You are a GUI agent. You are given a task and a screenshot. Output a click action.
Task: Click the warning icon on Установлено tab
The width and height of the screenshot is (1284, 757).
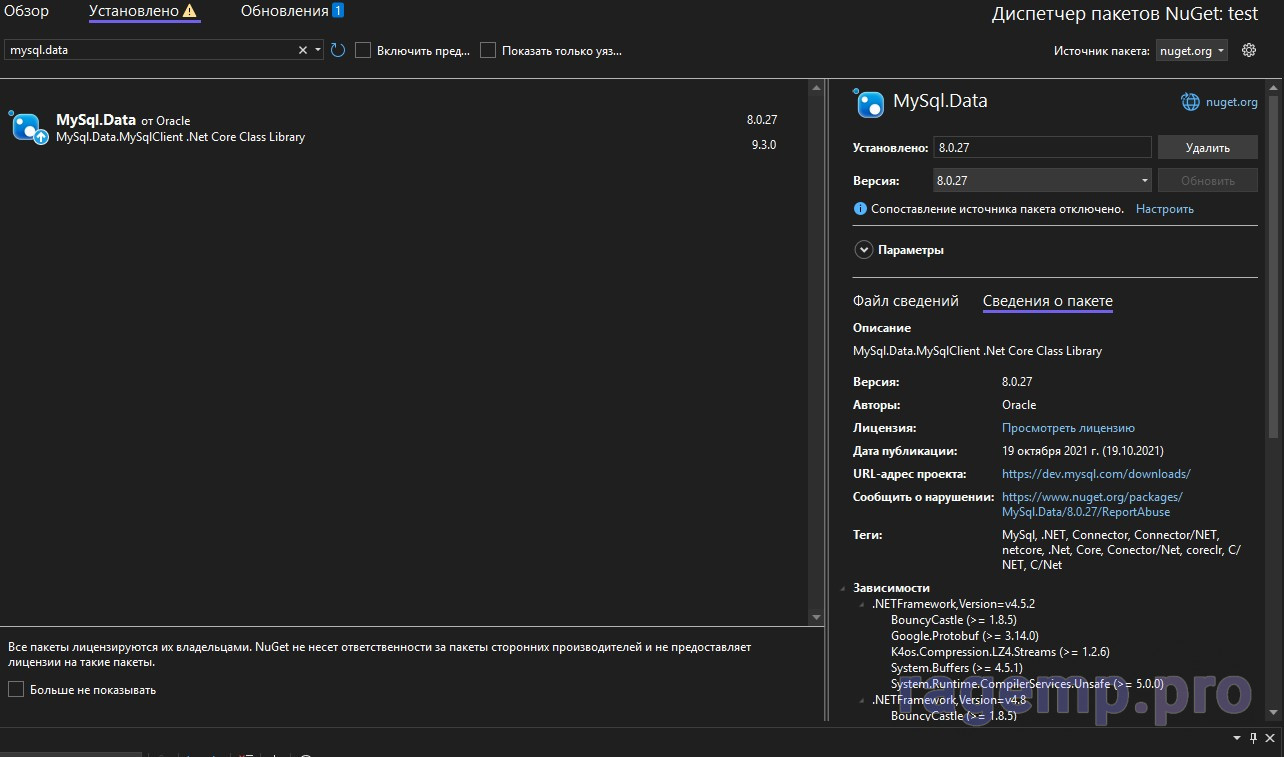[x=190, y=11]
